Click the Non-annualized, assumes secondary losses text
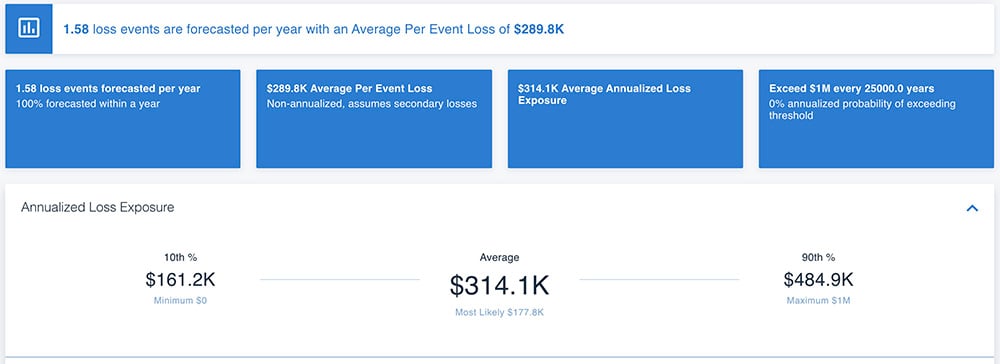This screenshot has height=364, width=1000. tap(372, 103)
